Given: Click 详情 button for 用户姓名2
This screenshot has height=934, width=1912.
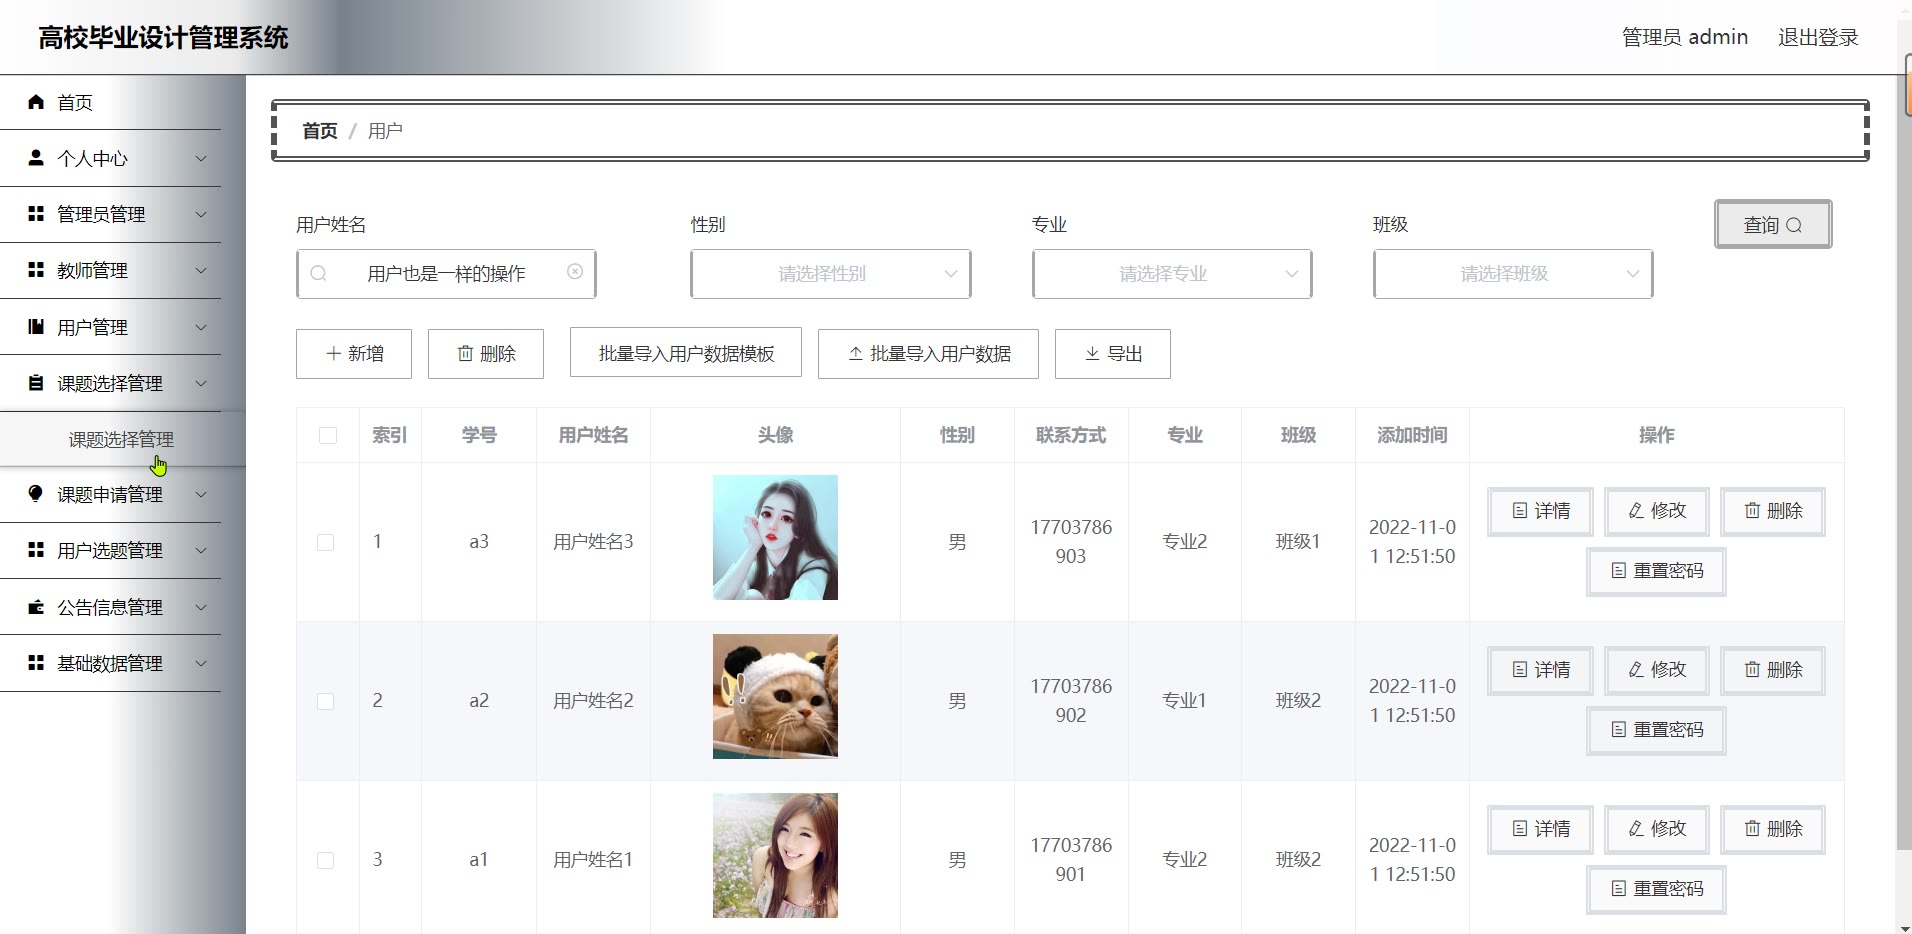Looking at the screenshot, I should click(x=1540, y=670).
